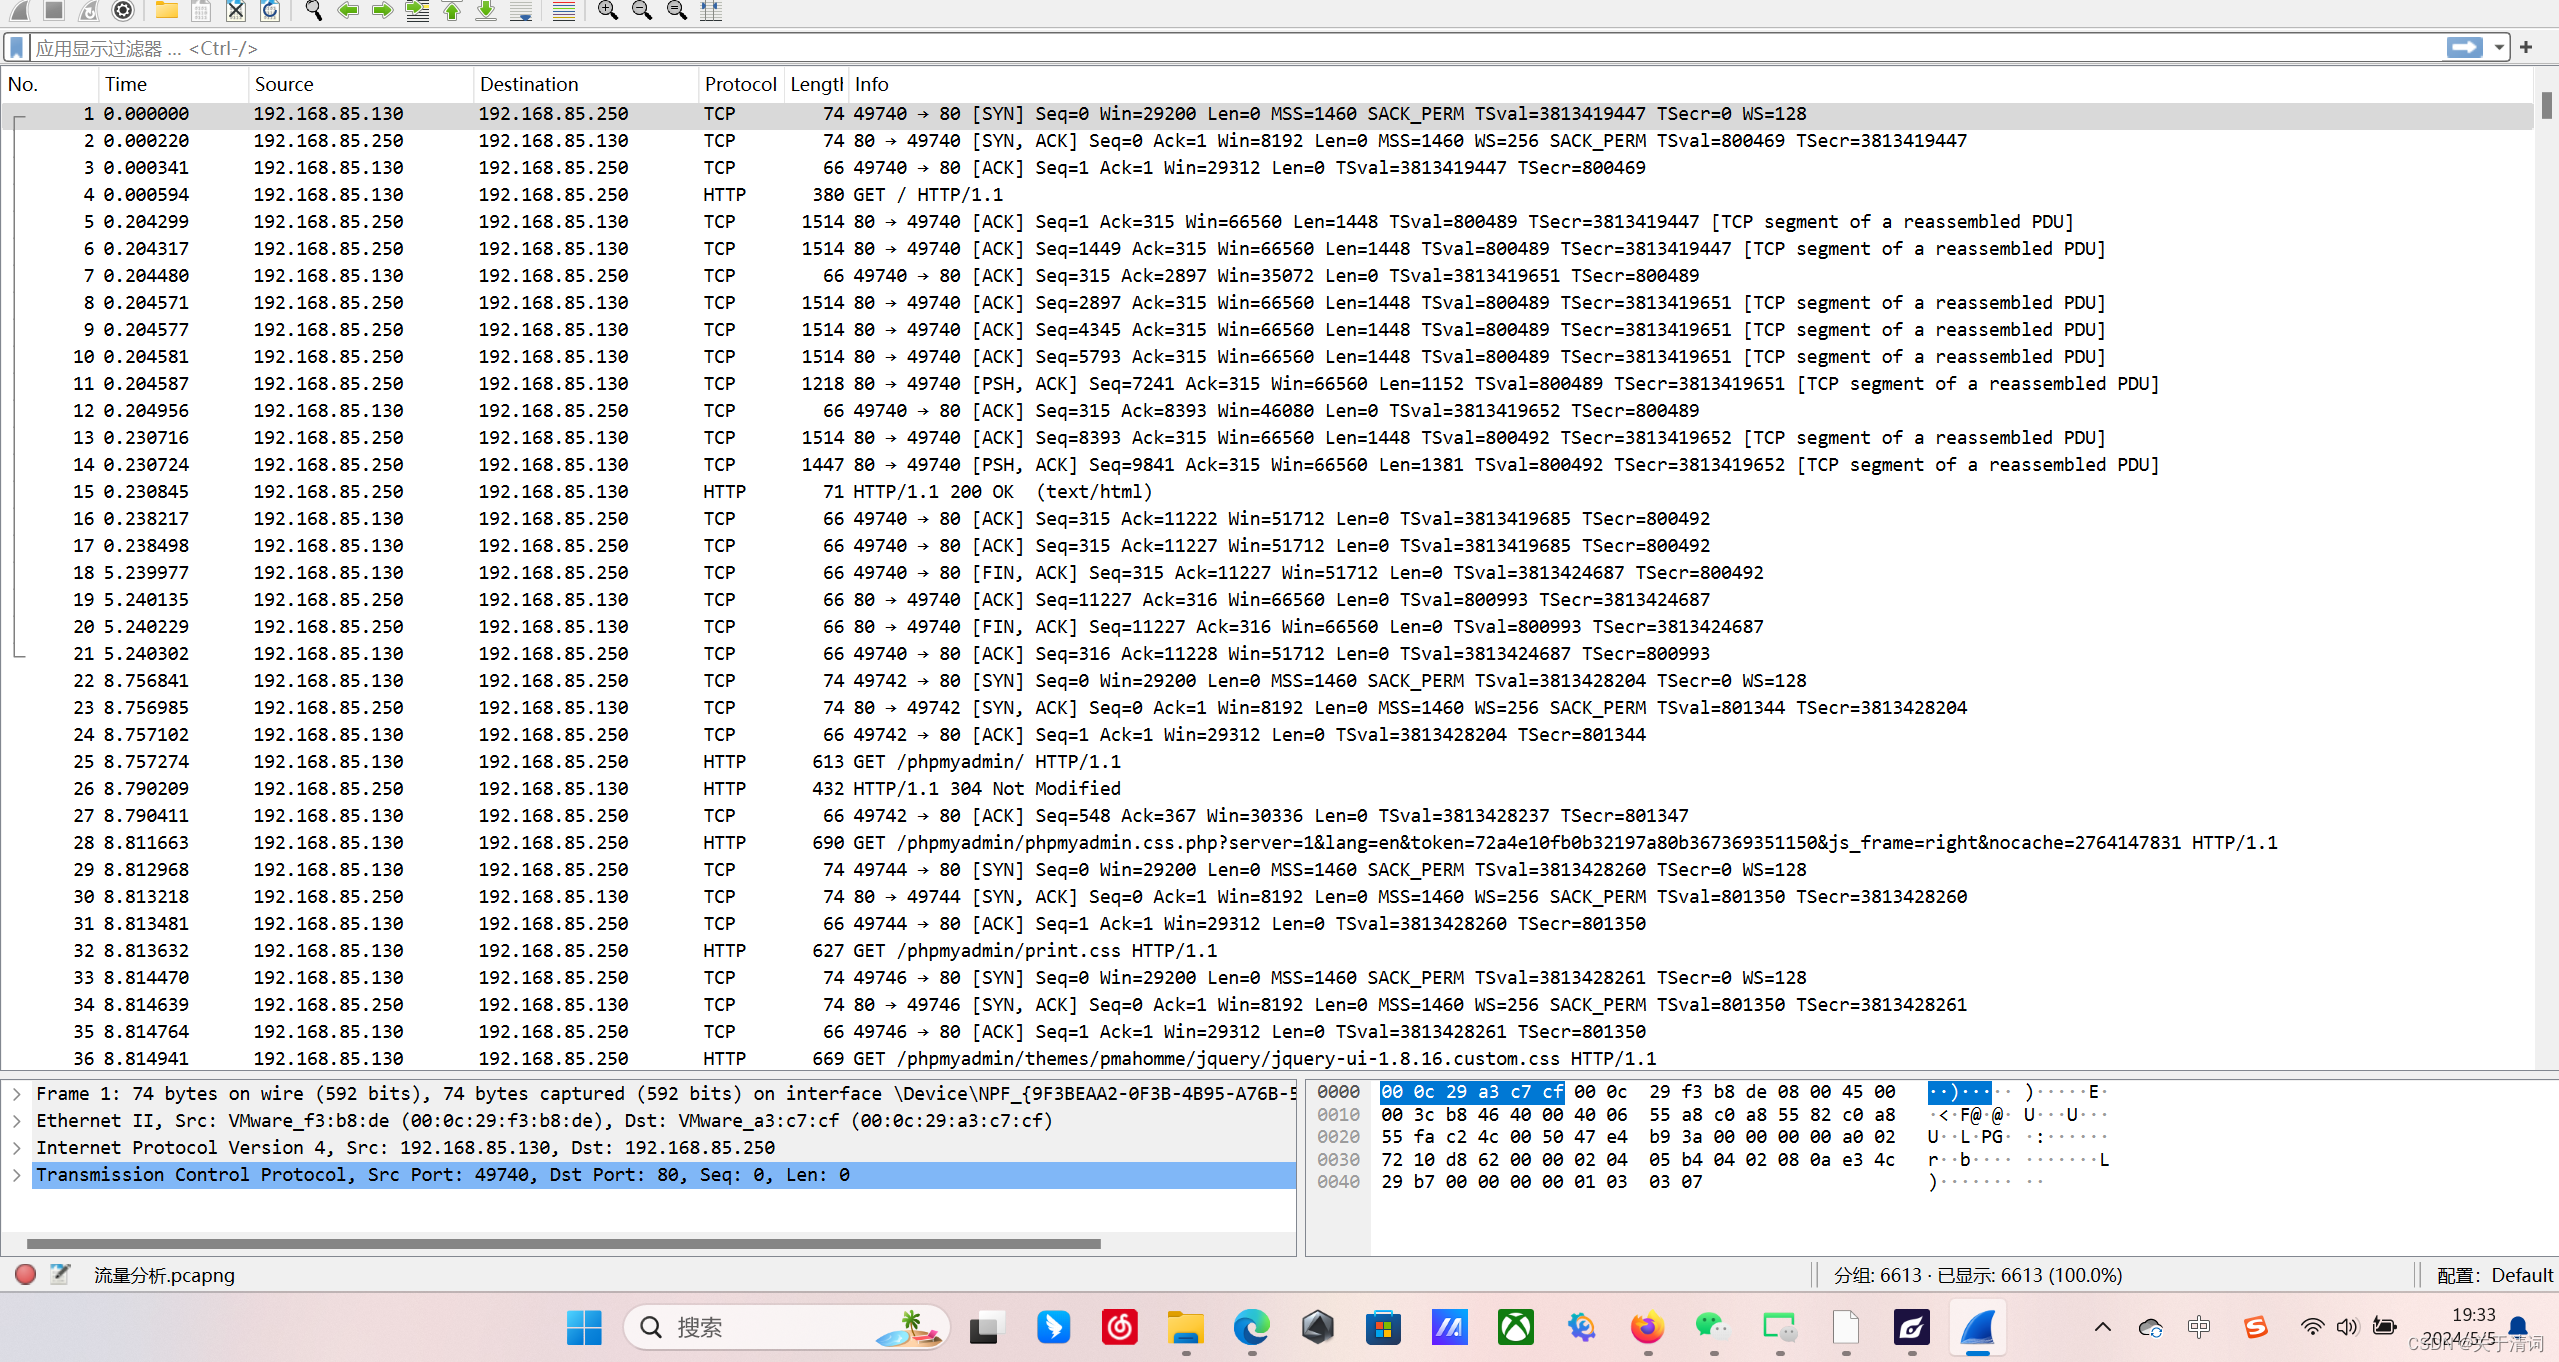The width and height of the screenshot is (2559, 1362).
Task: Toggle packet list colorize rules icon
Action: 564,11
